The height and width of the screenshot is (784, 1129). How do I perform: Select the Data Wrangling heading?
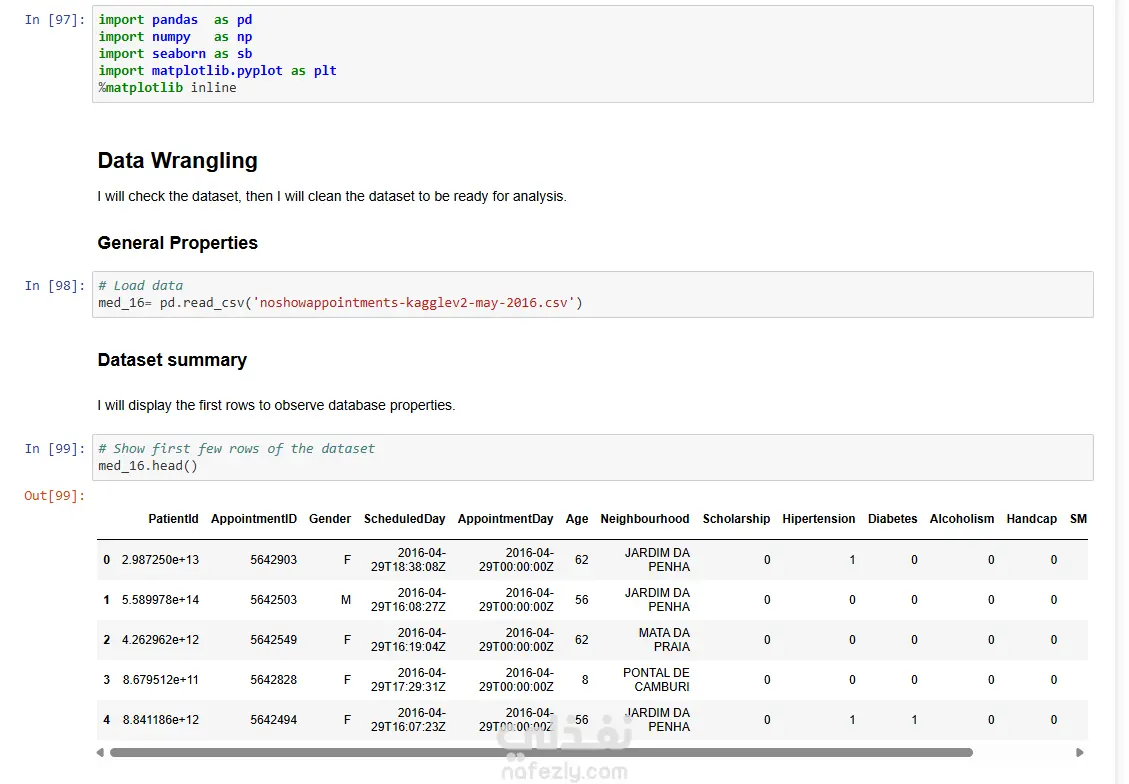177,161
